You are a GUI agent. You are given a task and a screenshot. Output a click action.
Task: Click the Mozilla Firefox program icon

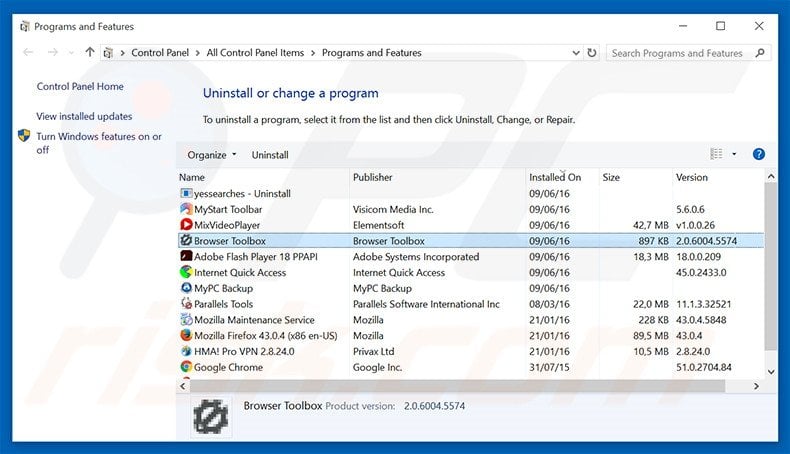[186, 336]
